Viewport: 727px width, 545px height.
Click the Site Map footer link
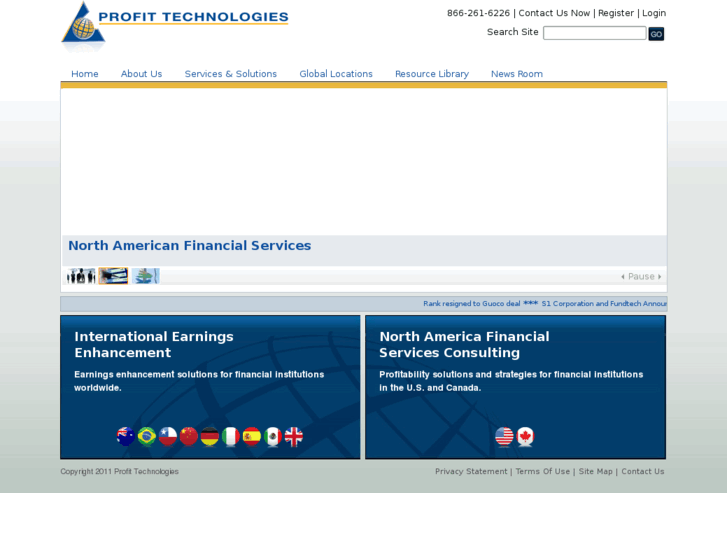point(595,471)
